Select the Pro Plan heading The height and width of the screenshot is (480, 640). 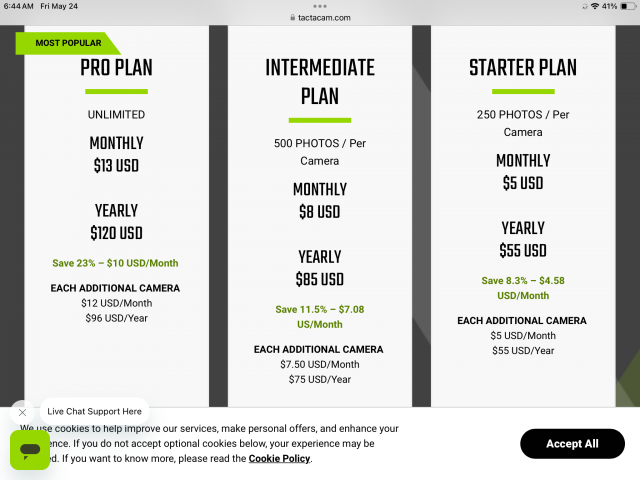coord(116,68)
